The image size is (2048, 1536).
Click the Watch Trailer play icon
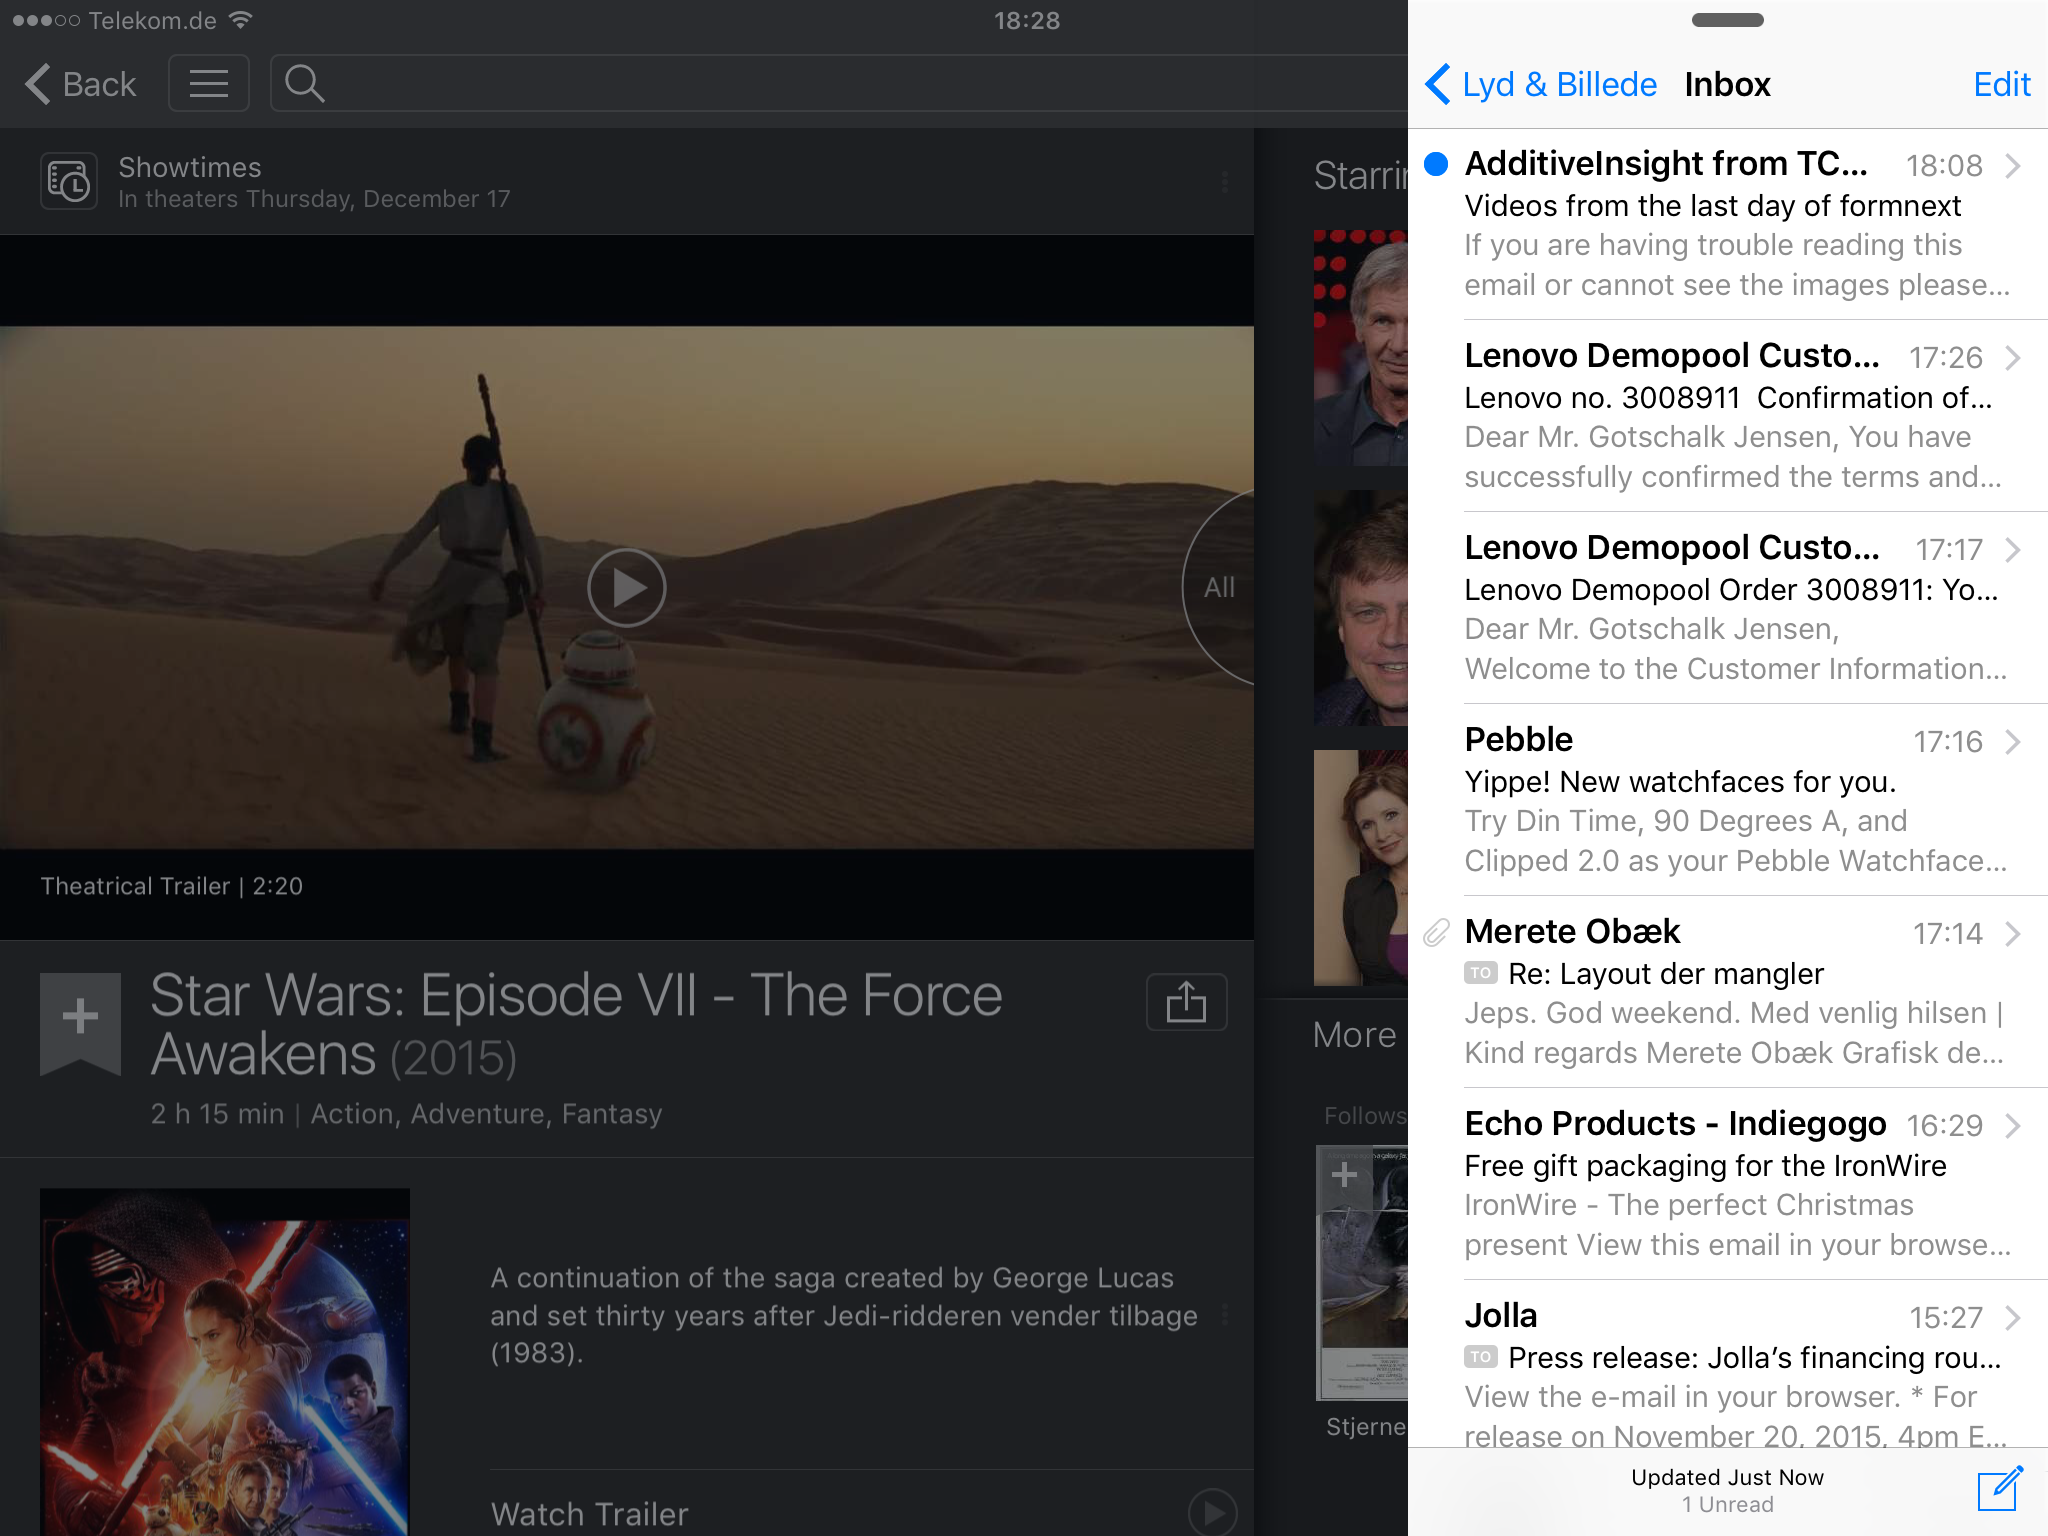coord(1212,1513)
